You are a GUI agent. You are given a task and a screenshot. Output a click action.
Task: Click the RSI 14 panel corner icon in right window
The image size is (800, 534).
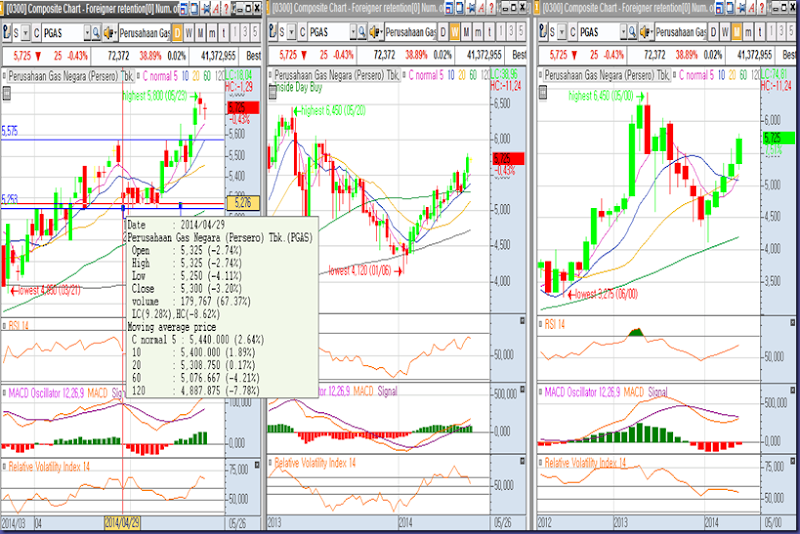792,323
